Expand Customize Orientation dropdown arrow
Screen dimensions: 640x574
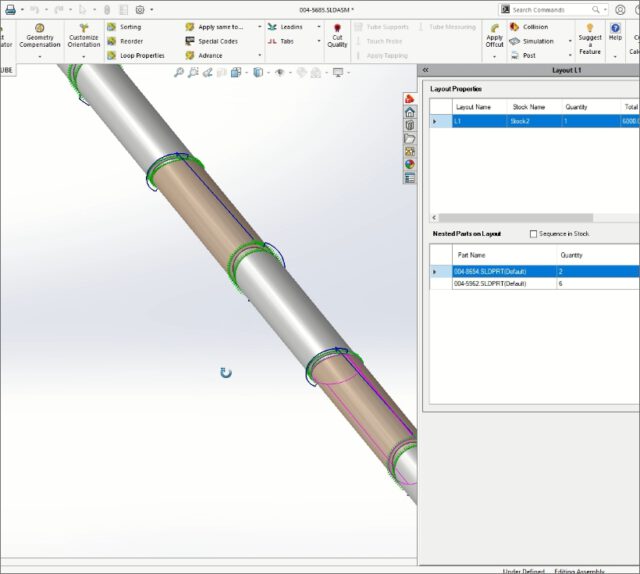coord(84,57)
